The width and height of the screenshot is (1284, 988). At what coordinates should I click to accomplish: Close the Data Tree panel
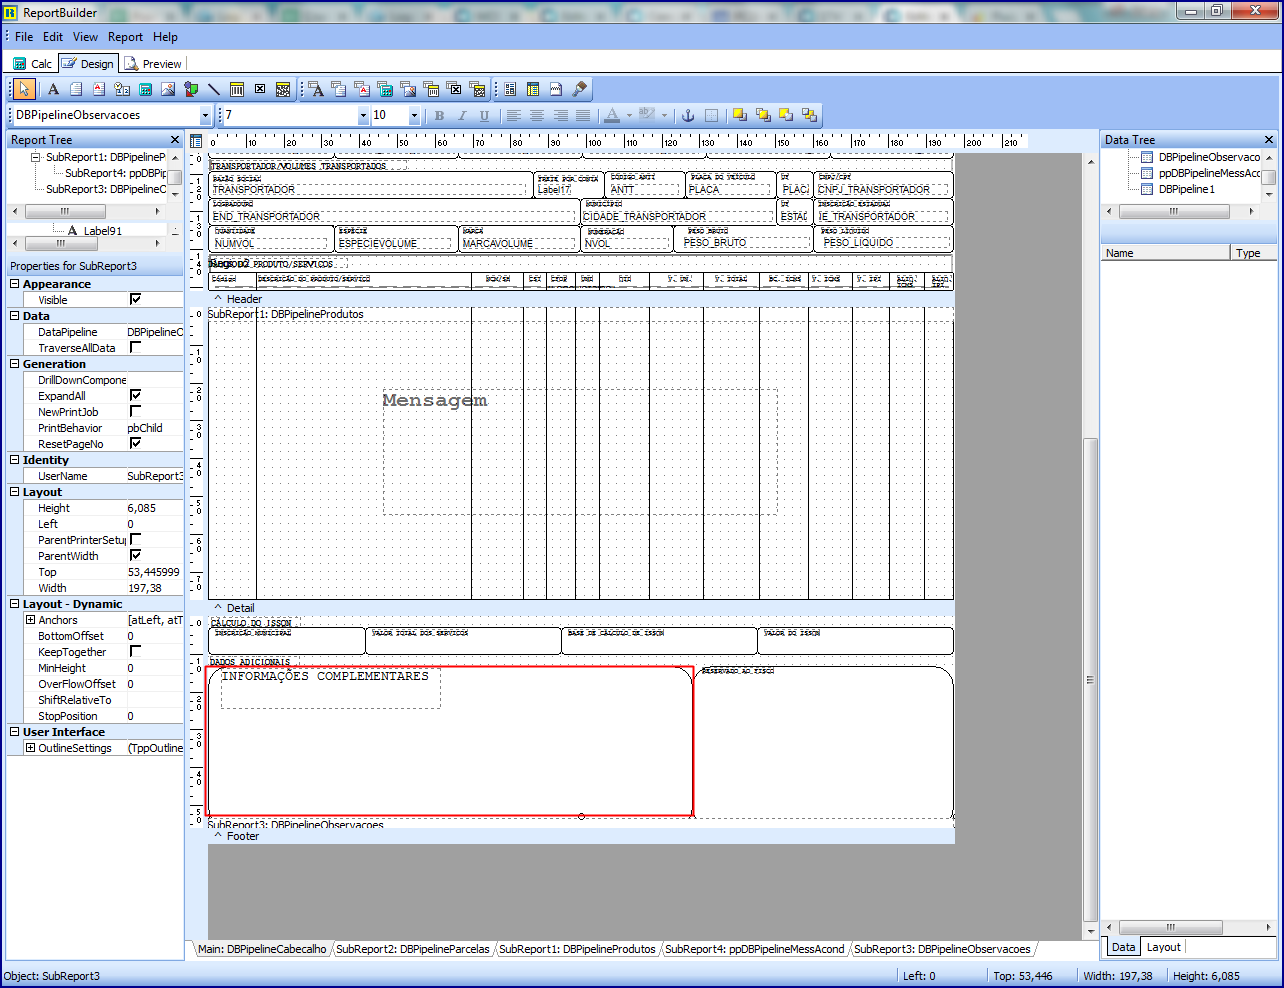coord(1269,140)
